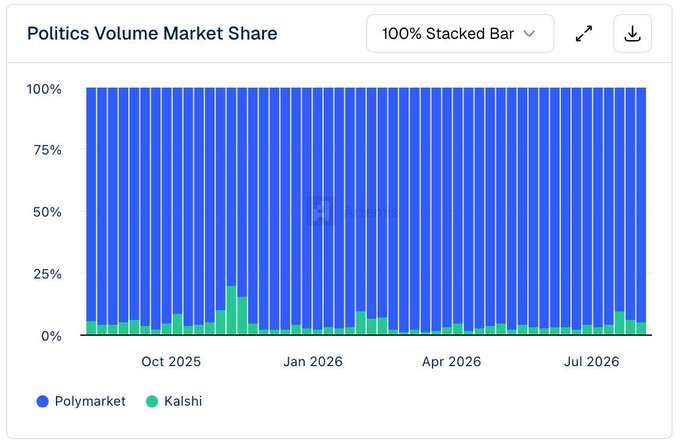Click the Apr 2026 axis label
The width and height of the screenshot is (680, 444).
(451, 361)
